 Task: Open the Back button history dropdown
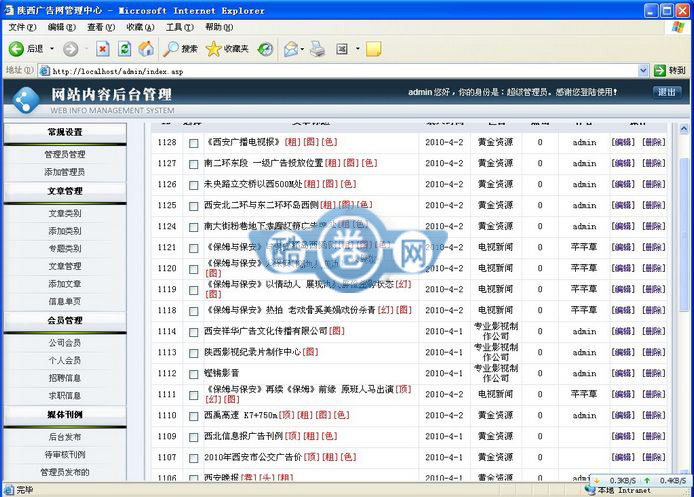pos(52,49)
